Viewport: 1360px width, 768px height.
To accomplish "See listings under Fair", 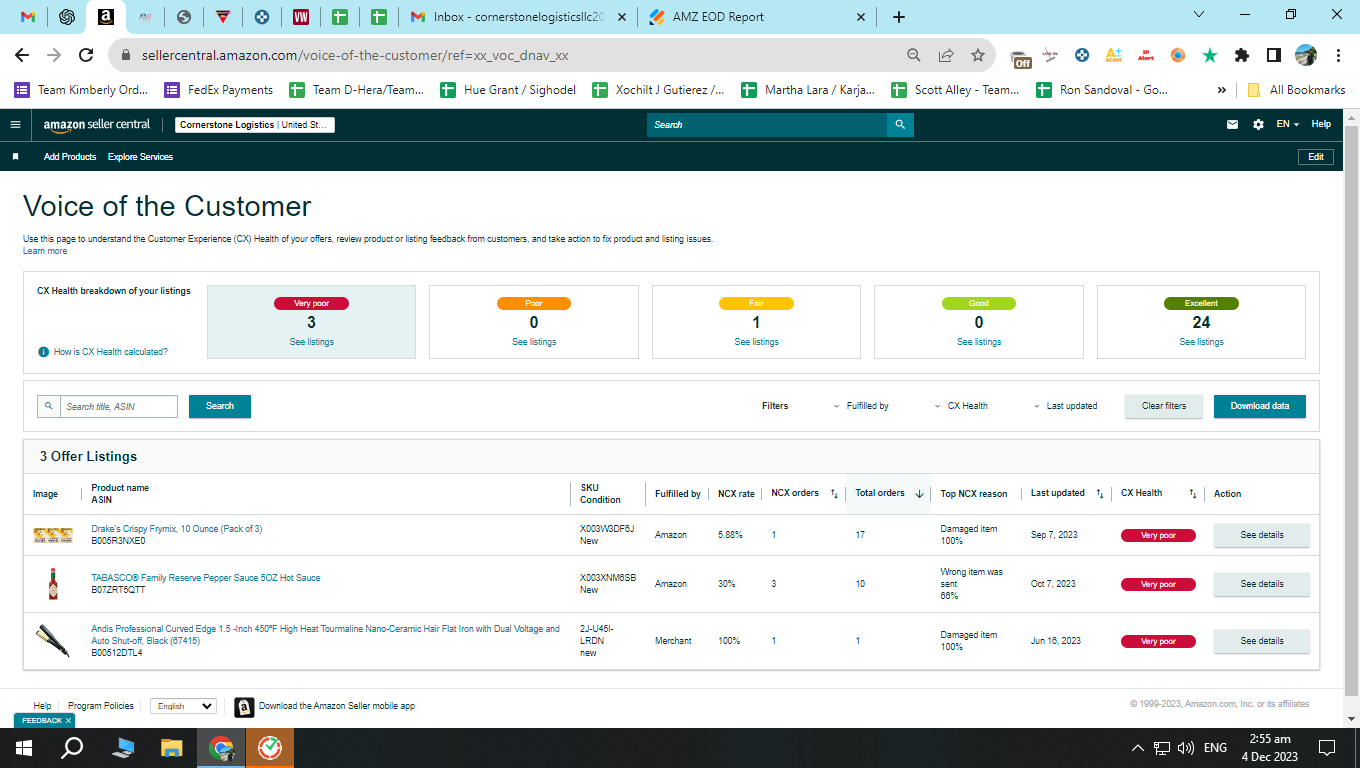I will (756, 342).
